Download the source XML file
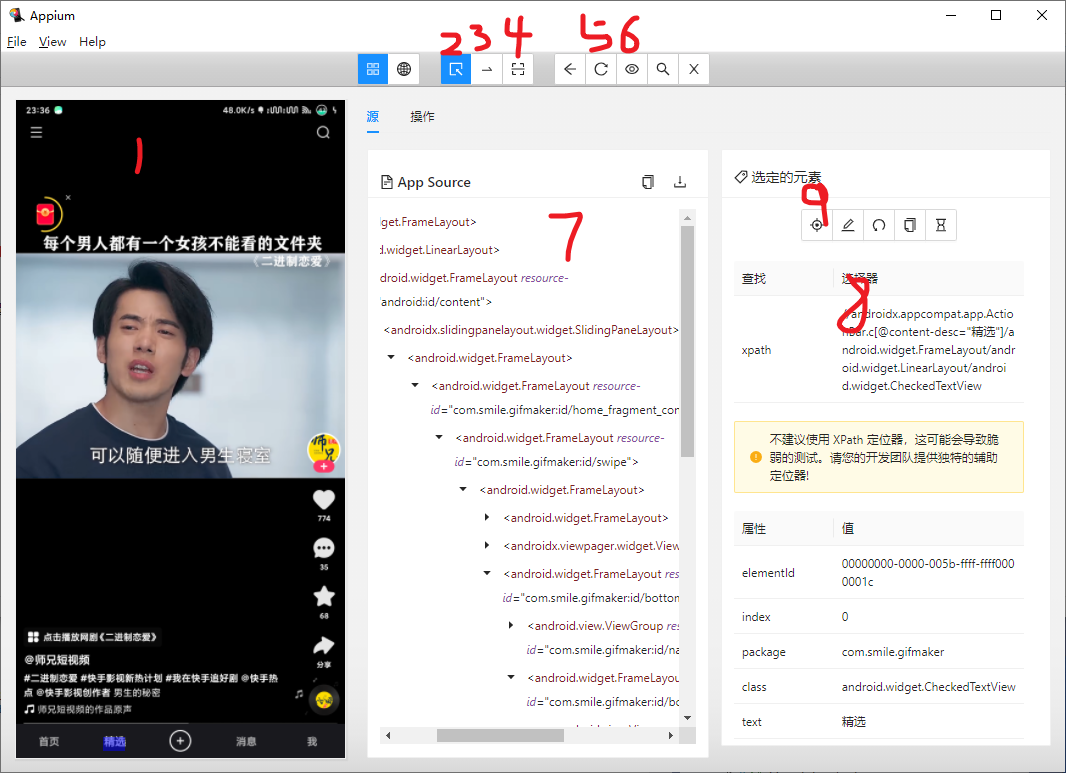Screen dimensions: 1066x773 (x=681, y=182)
